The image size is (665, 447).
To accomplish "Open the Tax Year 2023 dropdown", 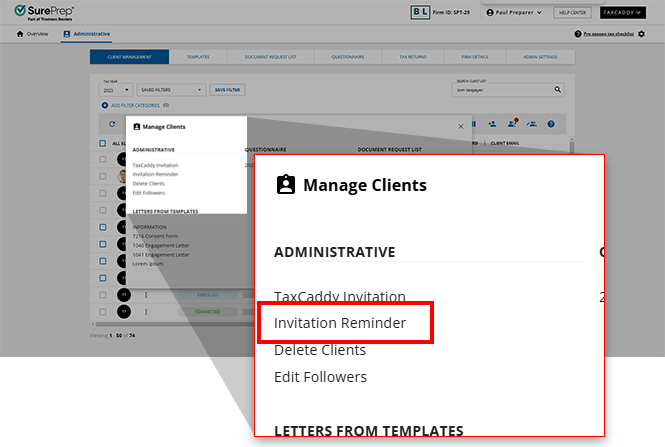I will click(x=116, y=90).
